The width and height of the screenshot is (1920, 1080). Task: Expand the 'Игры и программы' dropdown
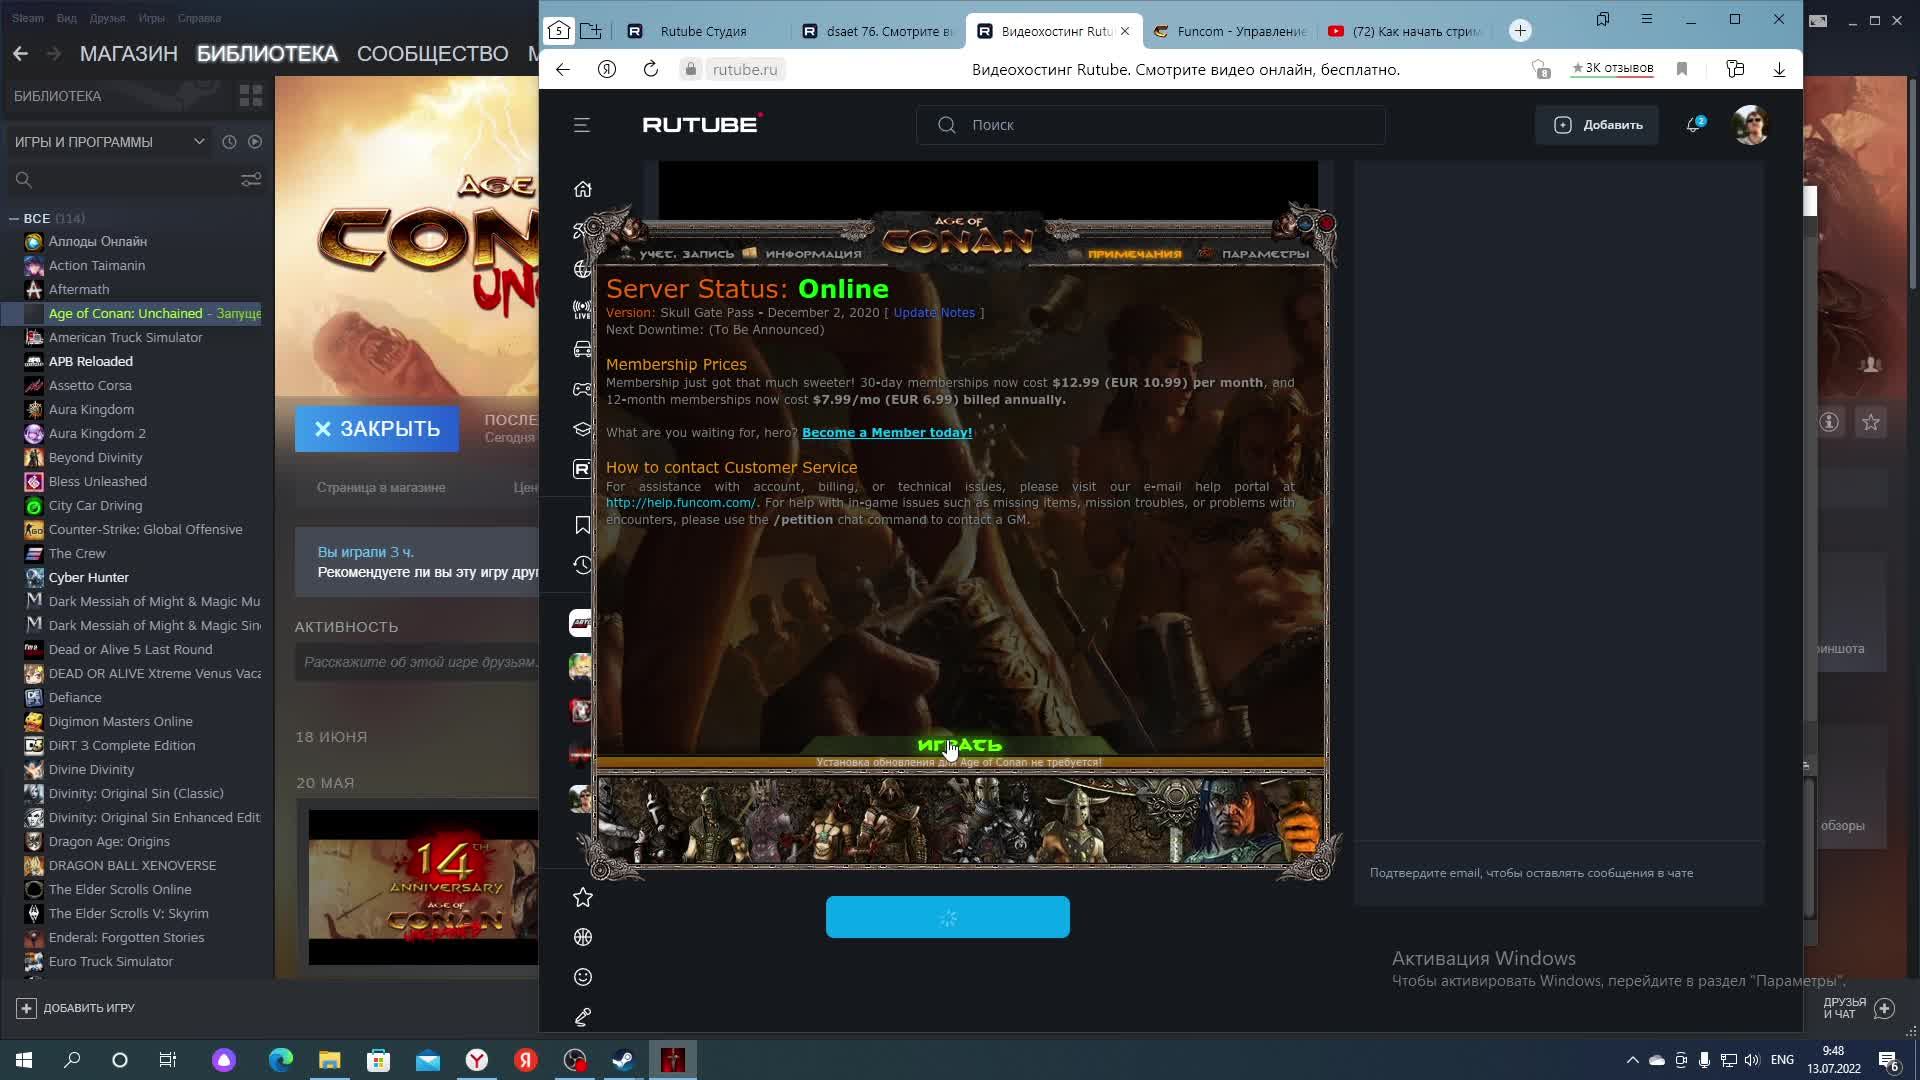click(199, 142)
